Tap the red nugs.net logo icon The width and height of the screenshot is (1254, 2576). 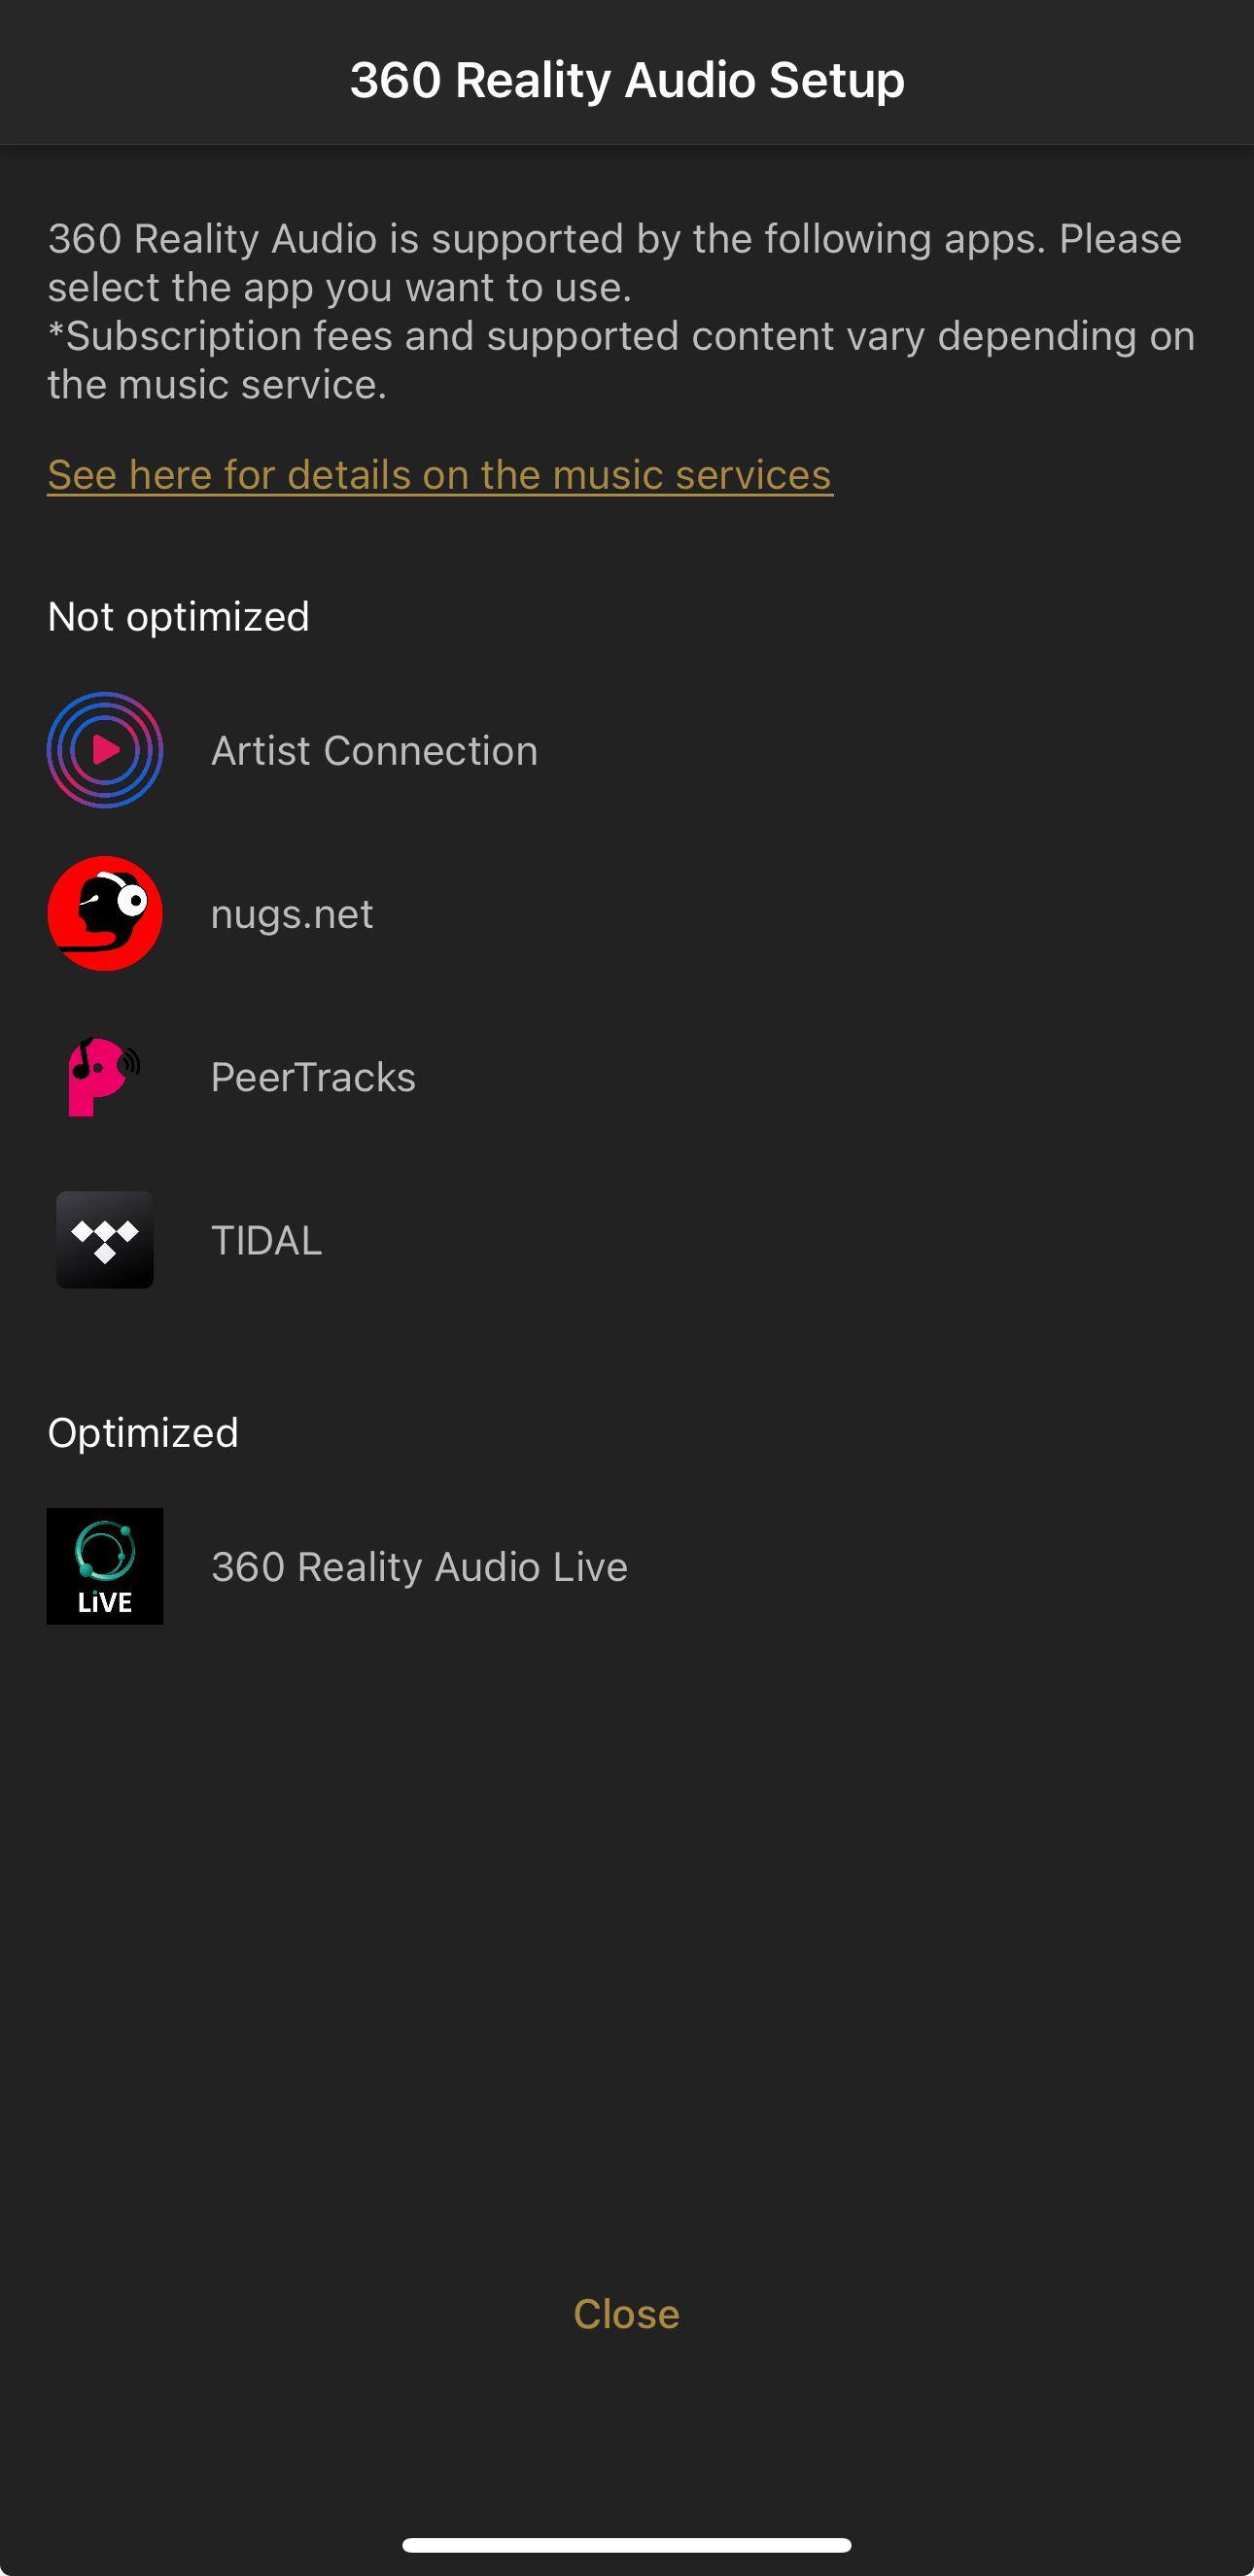(105, 913)
